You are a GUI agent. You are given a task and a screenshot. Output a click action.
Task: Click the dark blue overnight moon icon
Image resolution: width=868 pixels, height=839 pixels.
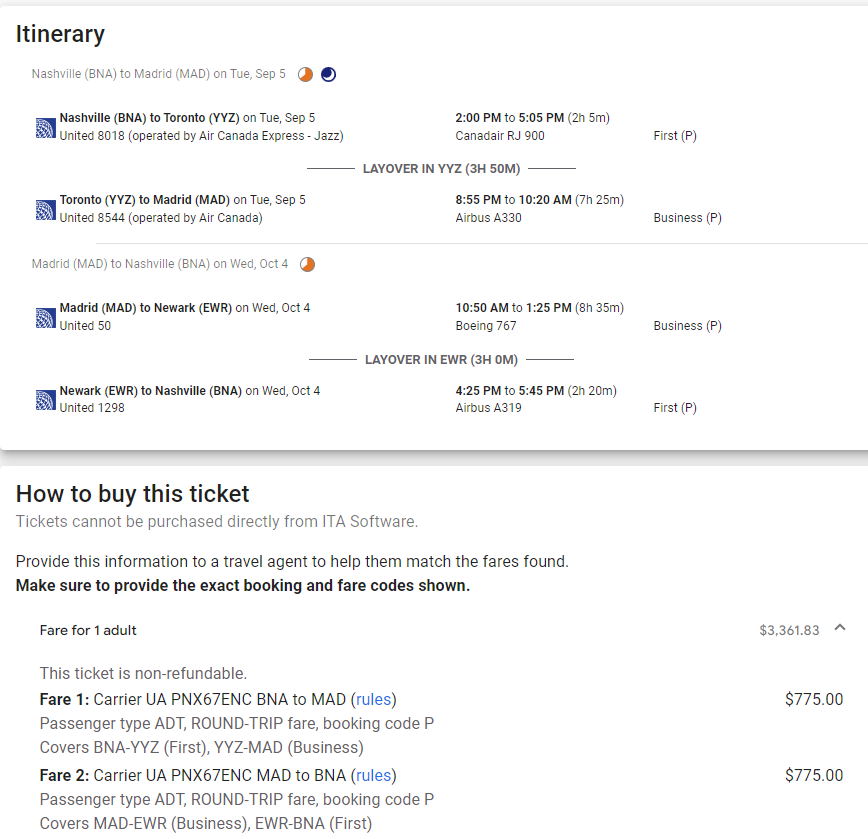(328, 74)
